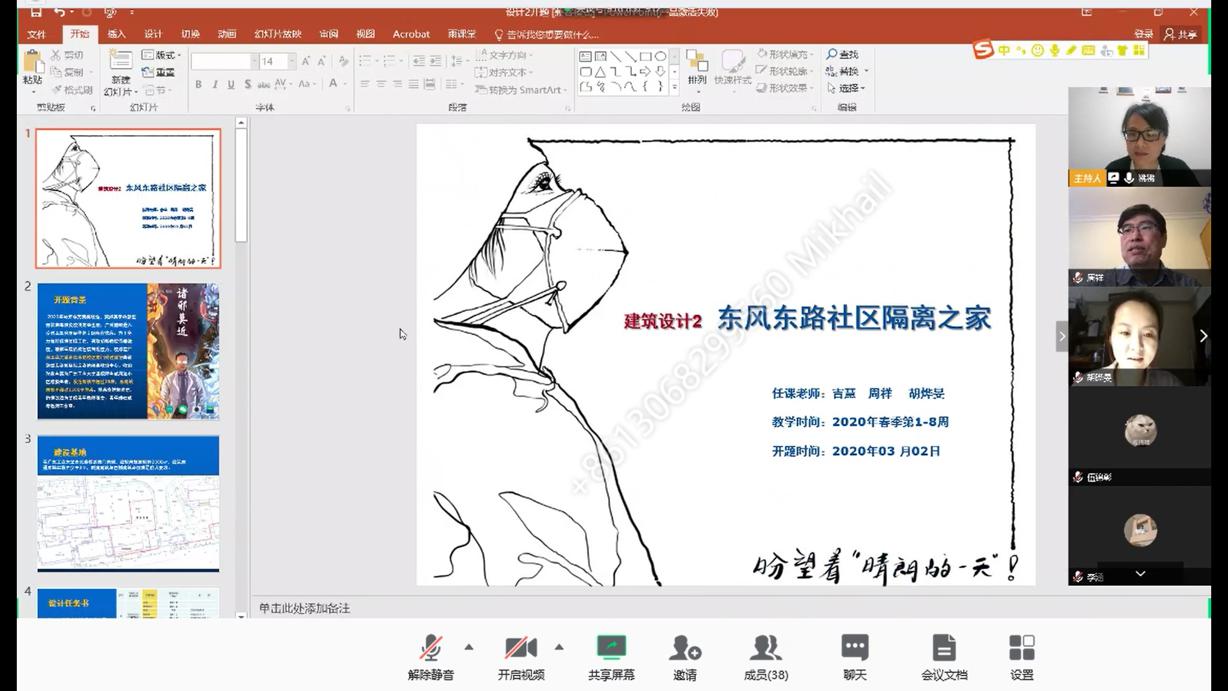Select slide 2 thumbnail 开题背景
Image resolution: width=1228 pixels, height=691 pixels.
pos(128,351)
